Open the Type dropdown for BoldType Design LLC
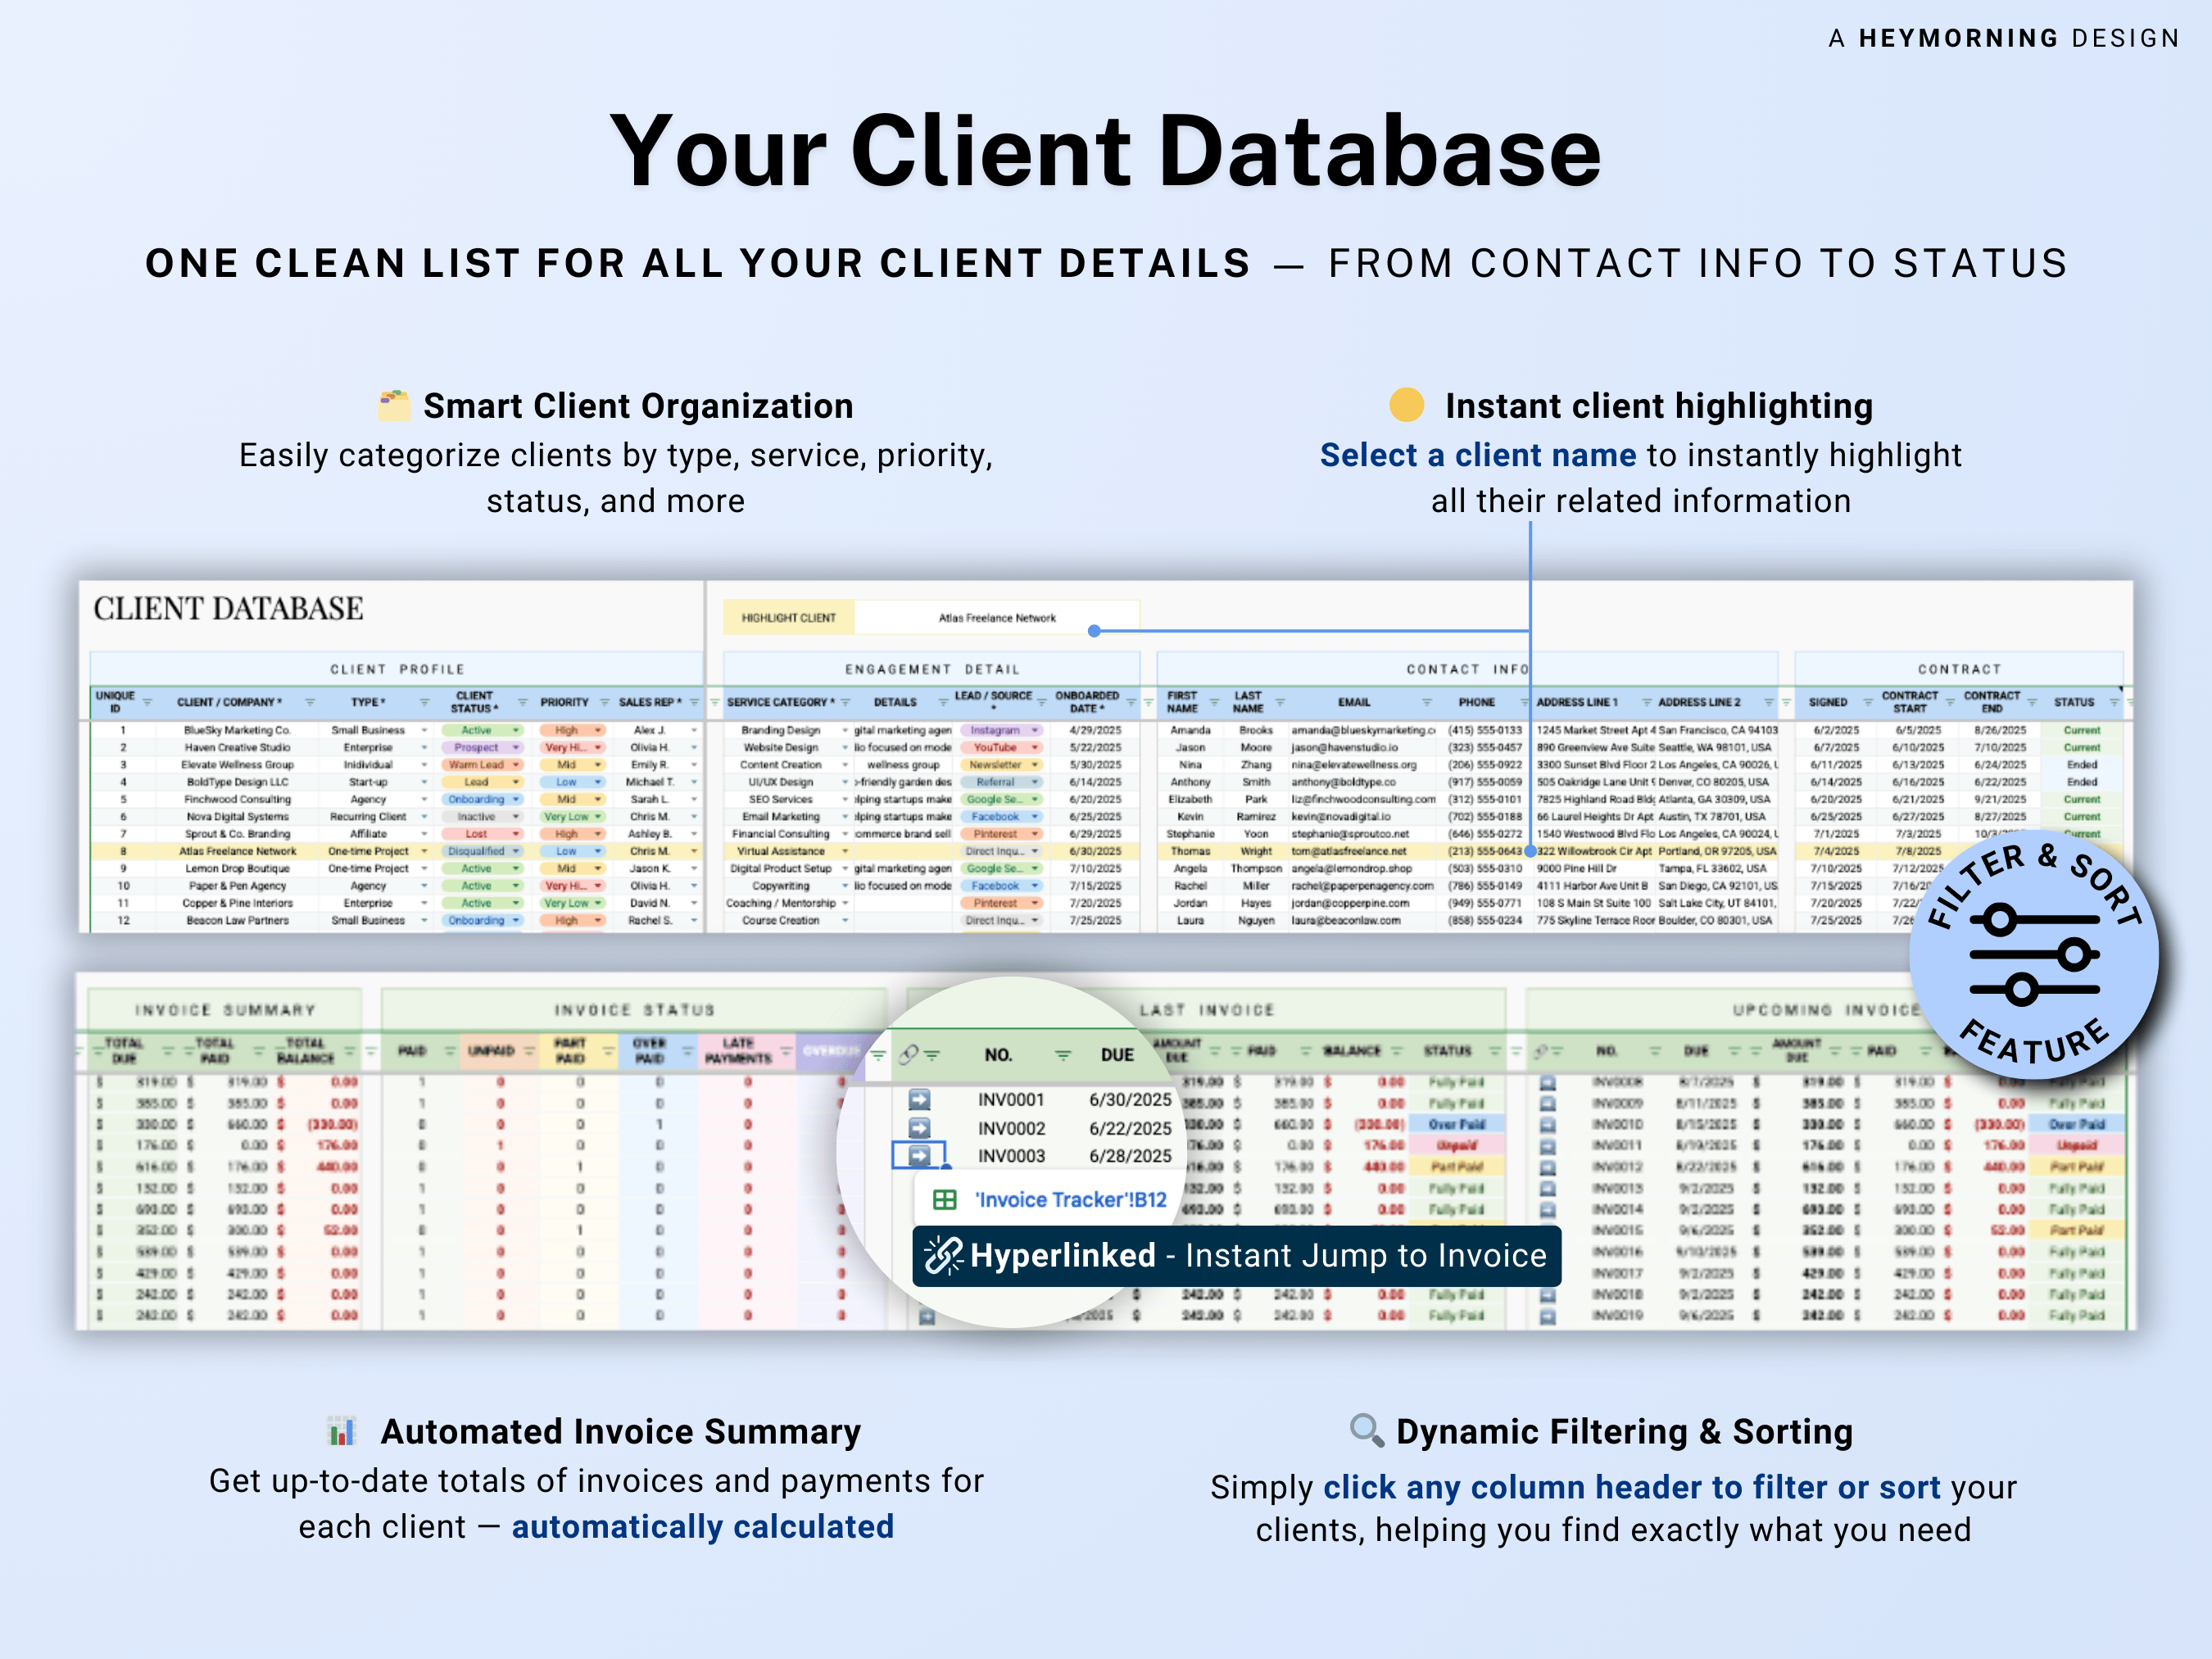 point(424,782)
